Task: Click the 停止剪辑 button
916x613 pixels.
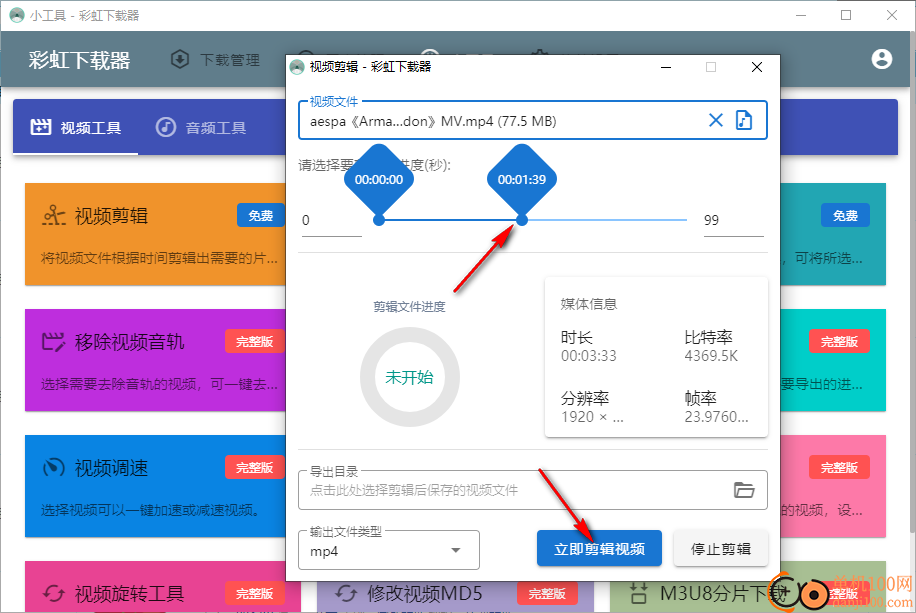Action: coord(720,548)
